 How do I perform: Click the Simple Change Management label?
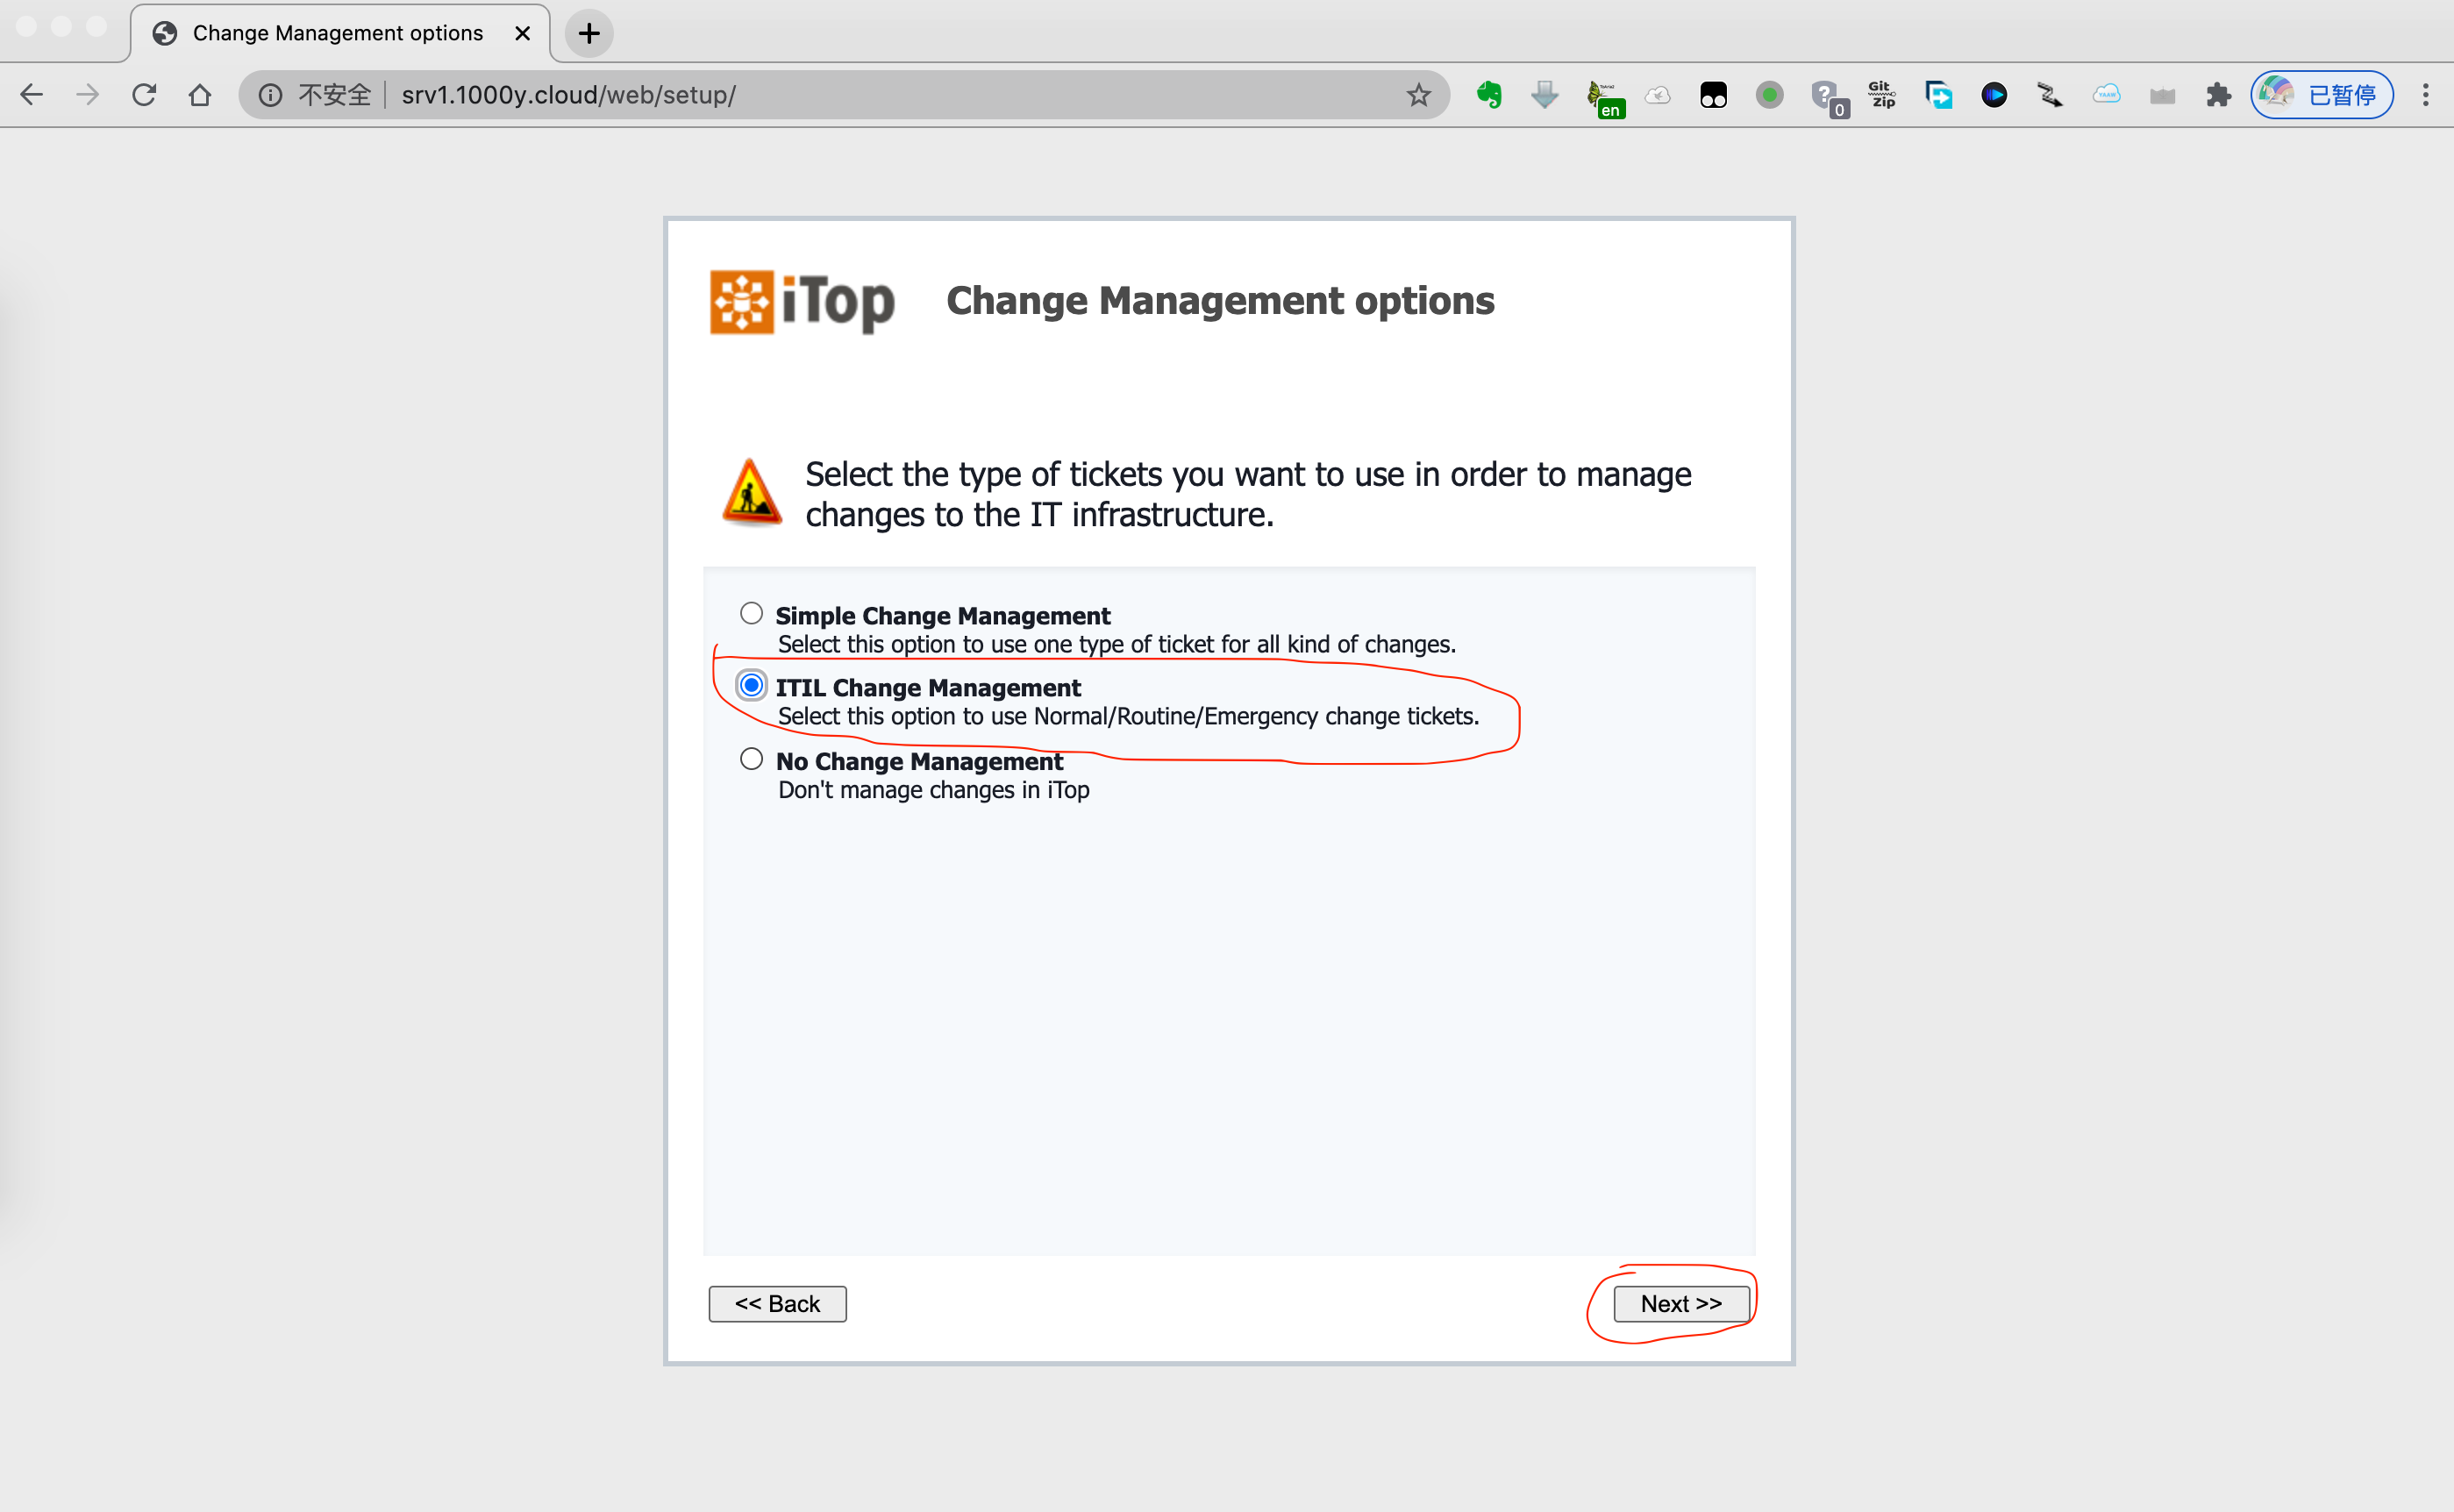tap(942, 616)
